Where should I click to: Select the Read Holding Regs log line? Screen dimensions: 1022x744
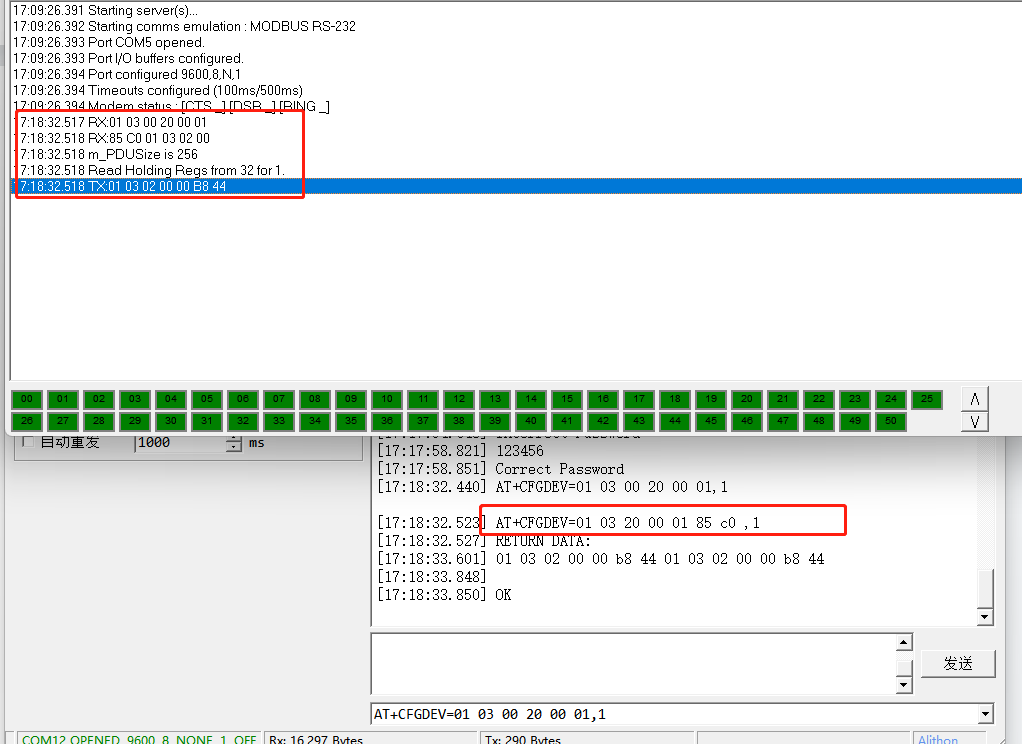pyautogui.click(x=153, y=170)
